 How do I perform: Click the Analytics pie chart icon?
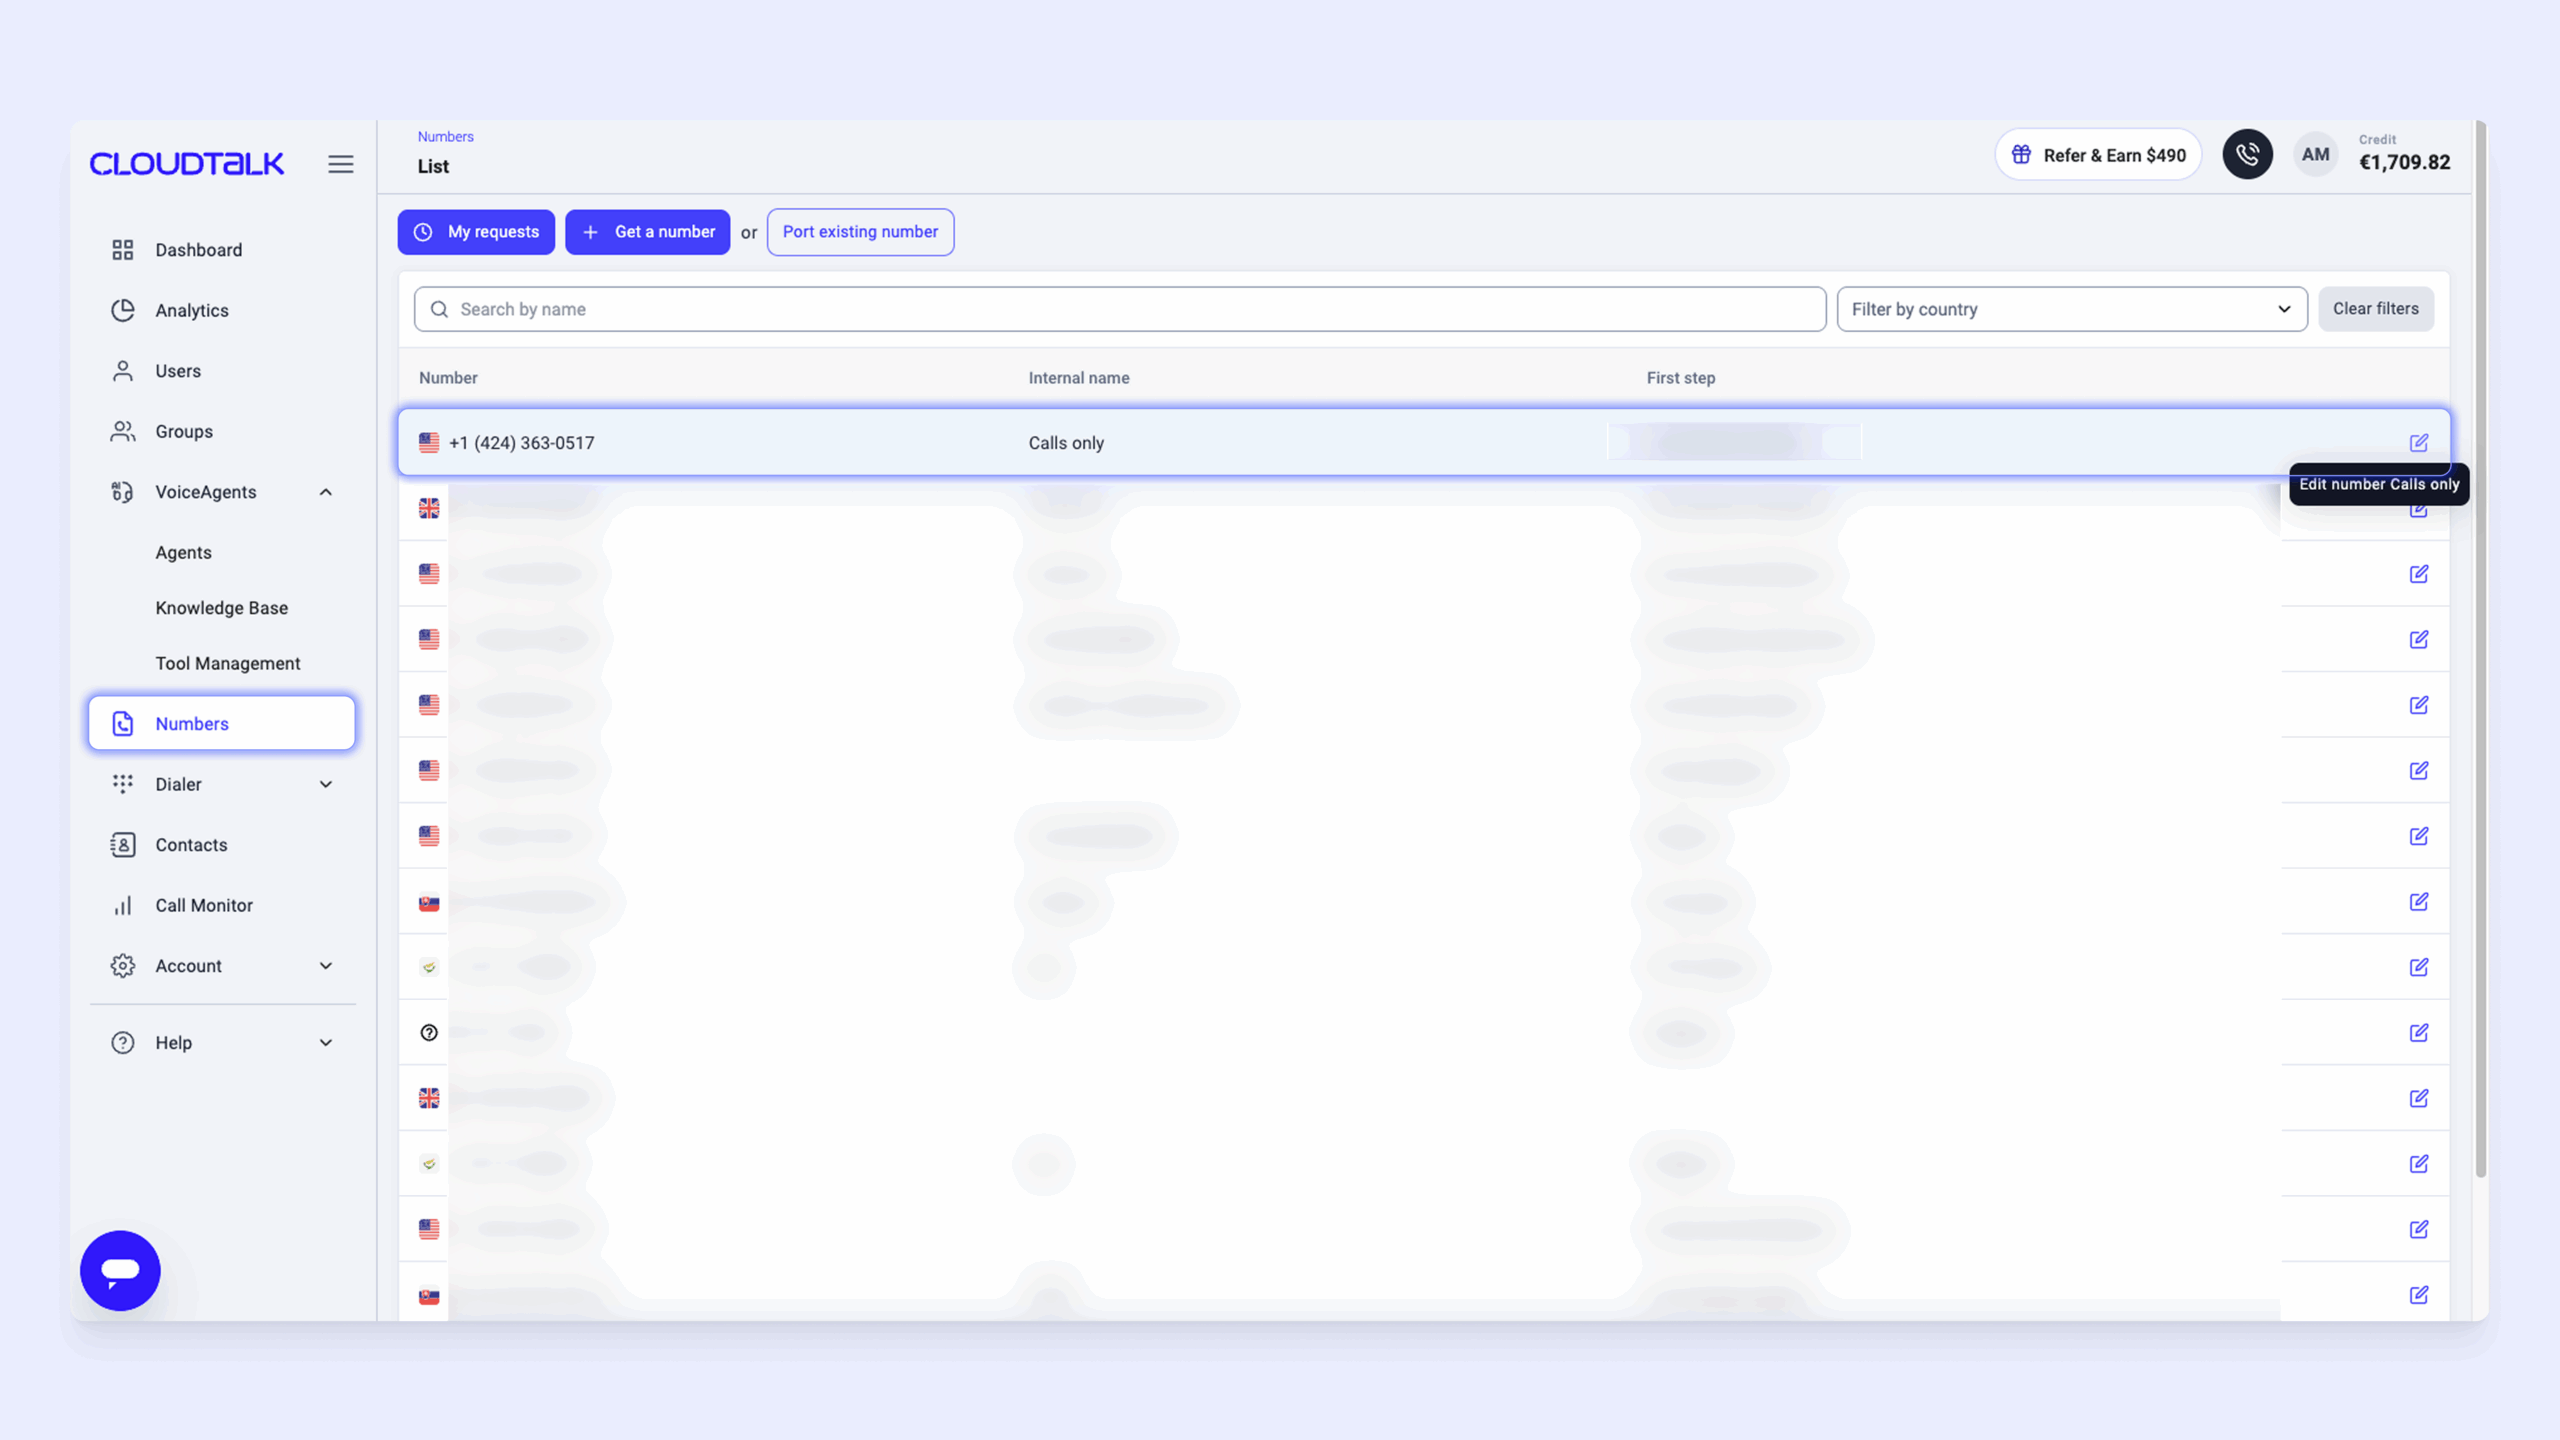coord(123,311)
